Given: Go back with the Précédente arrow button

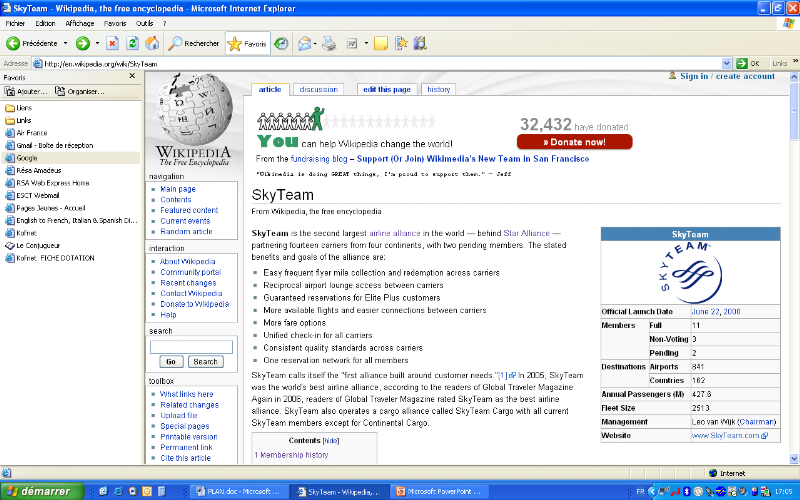Looking at the screenshot, I should point(32,43).
